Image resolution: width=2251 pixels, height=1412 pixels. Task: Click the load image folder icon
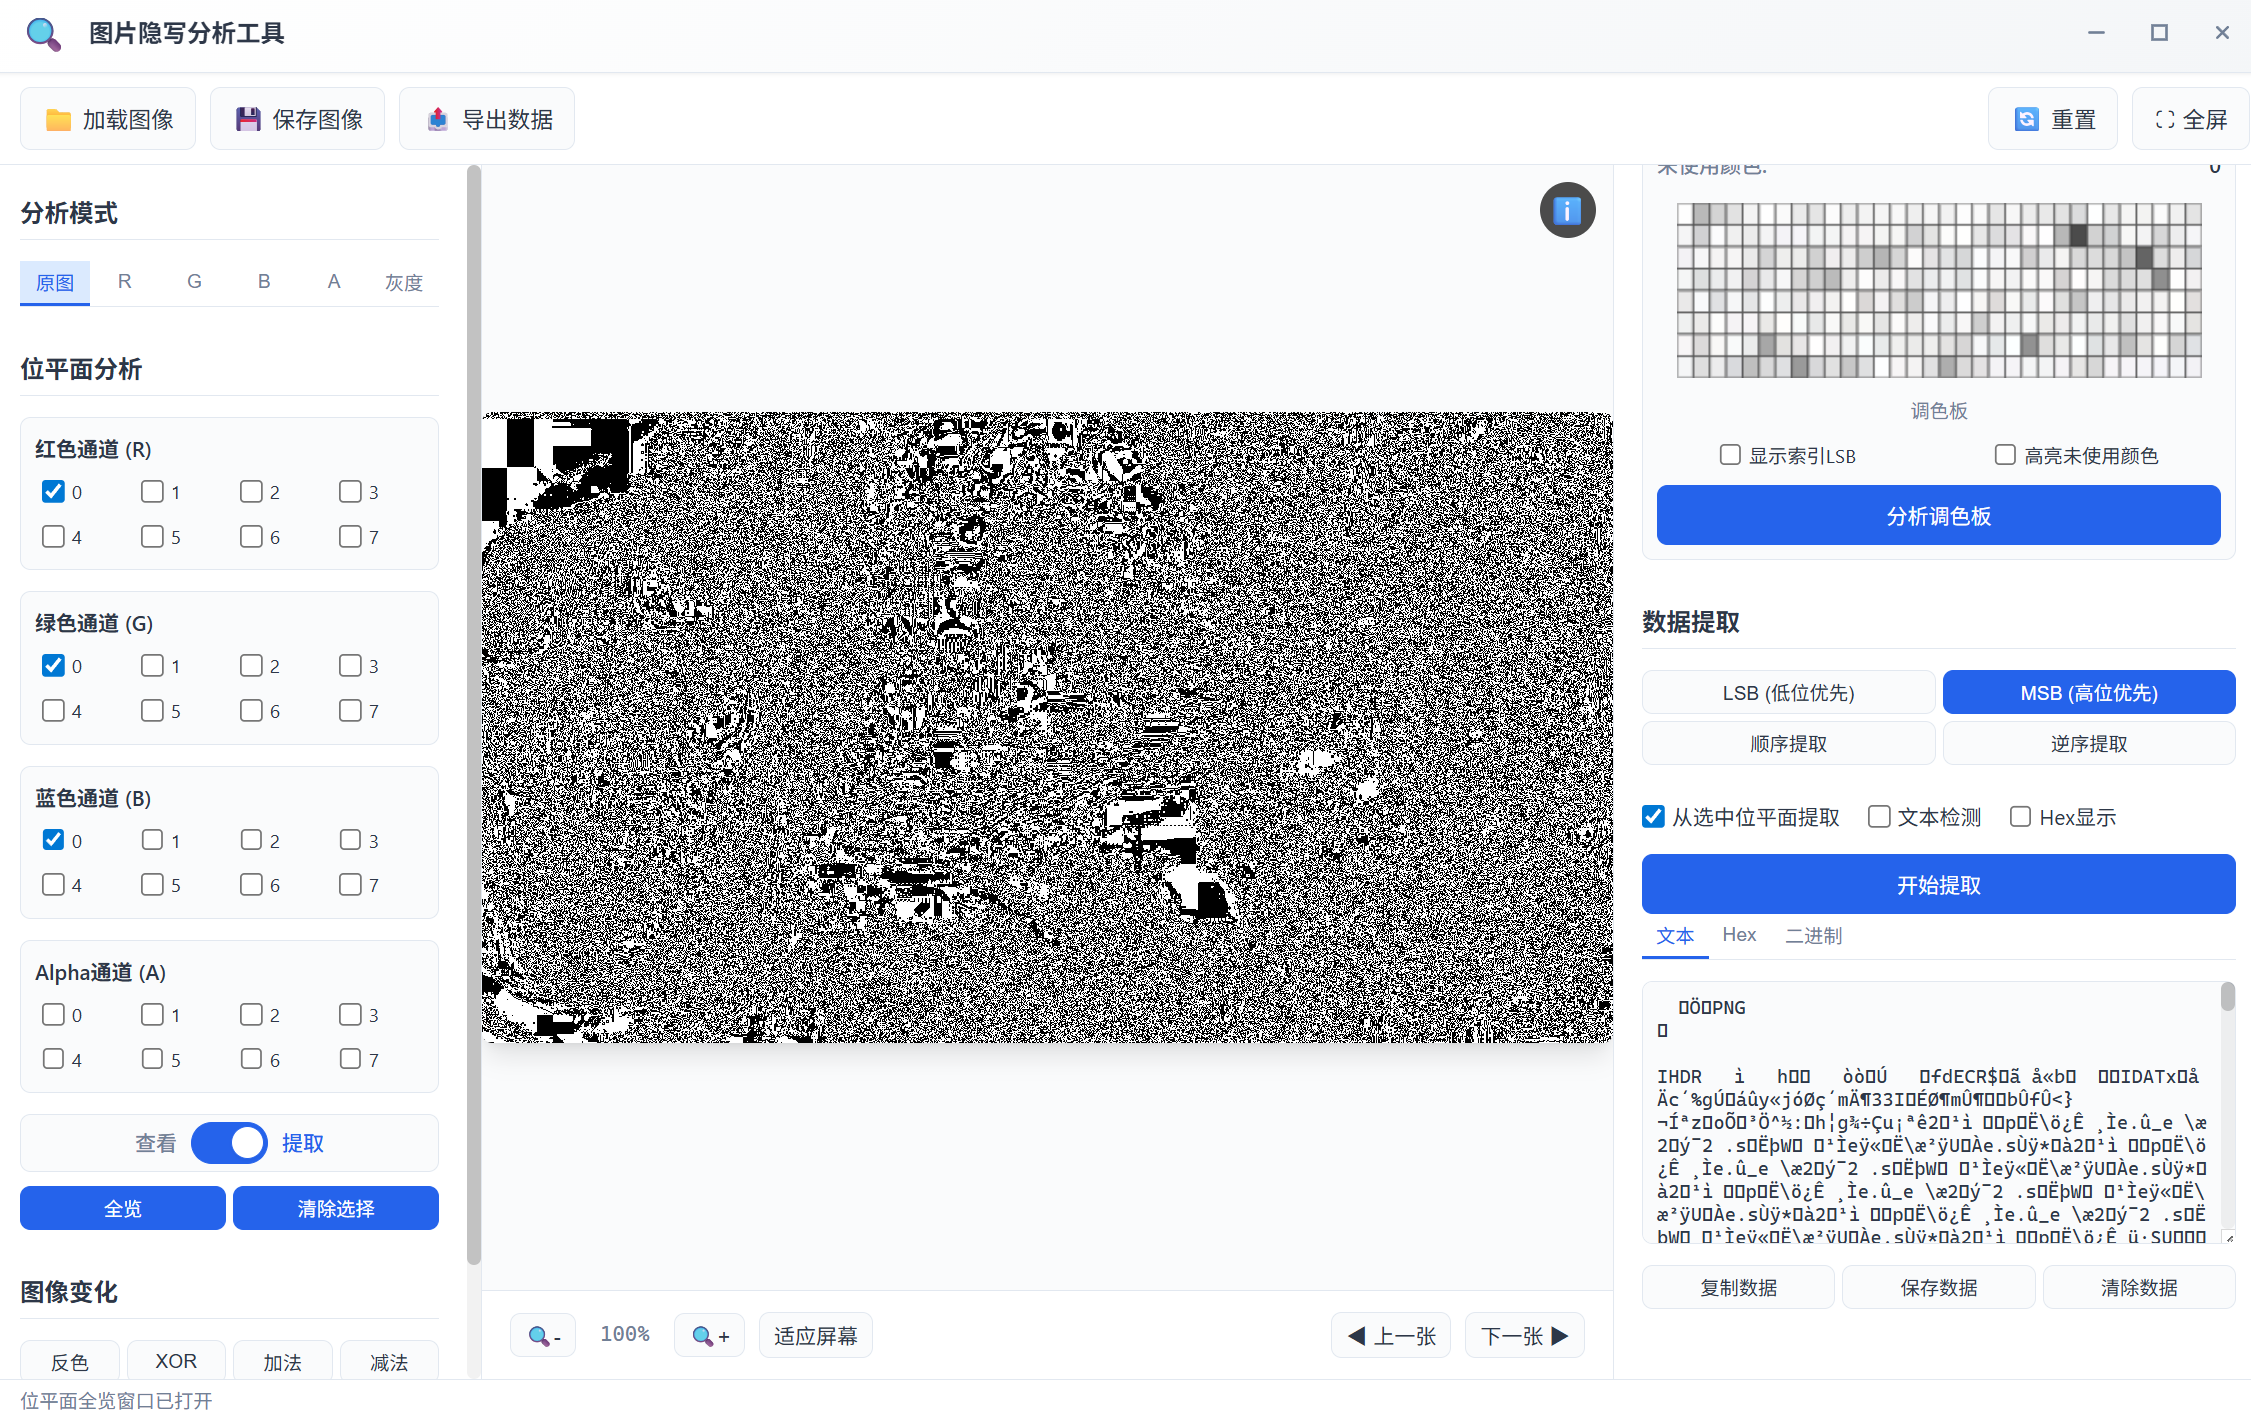tap(58, 120)
